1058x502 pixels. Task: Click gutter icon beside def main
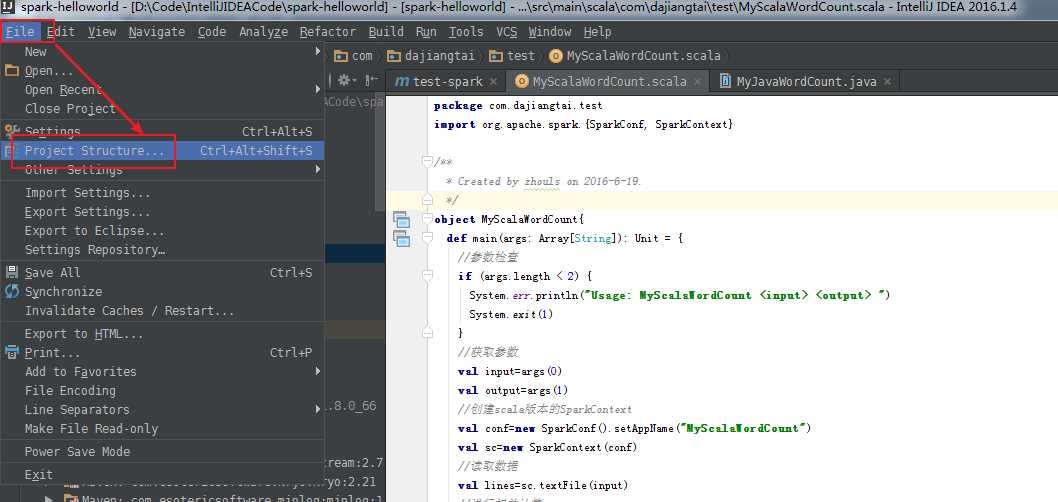[x=401, y=238]
